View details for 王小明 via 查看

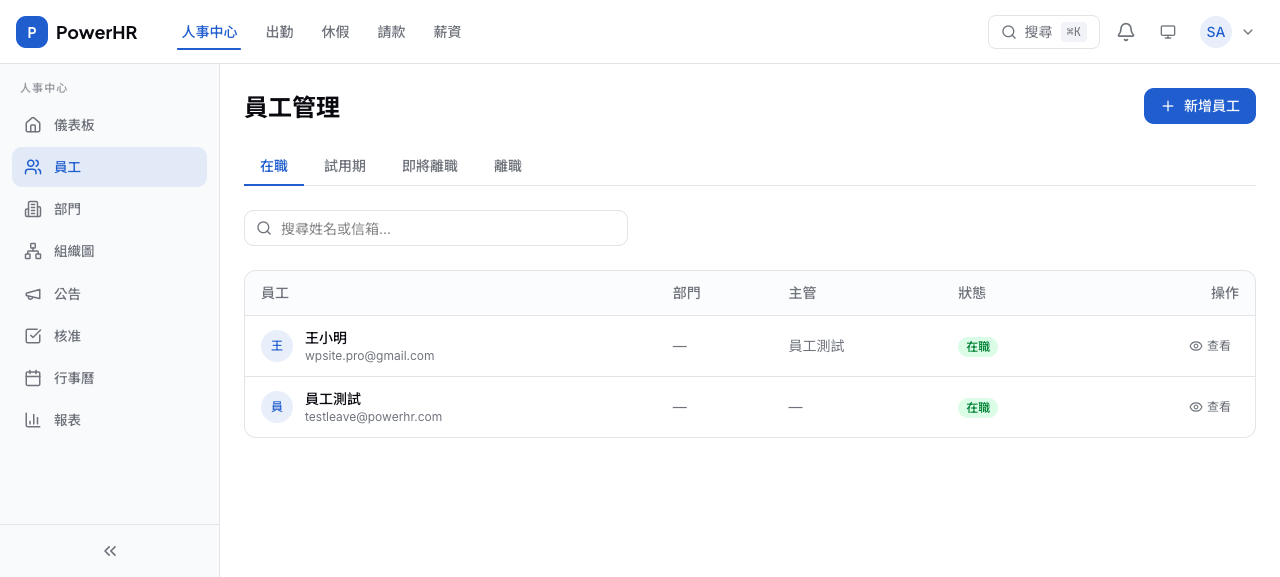(x=1210, y=346)
